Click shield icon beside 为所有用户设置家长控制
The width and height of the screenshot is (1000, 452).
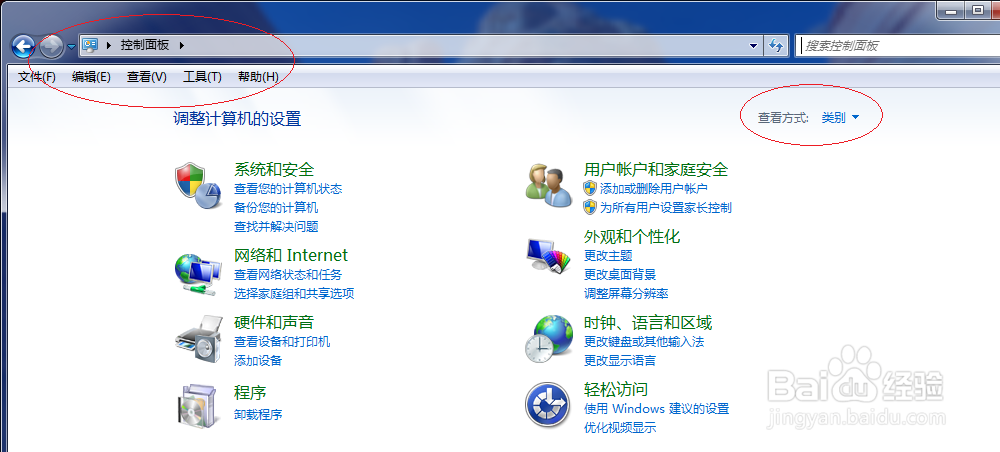tap(590, 207)
